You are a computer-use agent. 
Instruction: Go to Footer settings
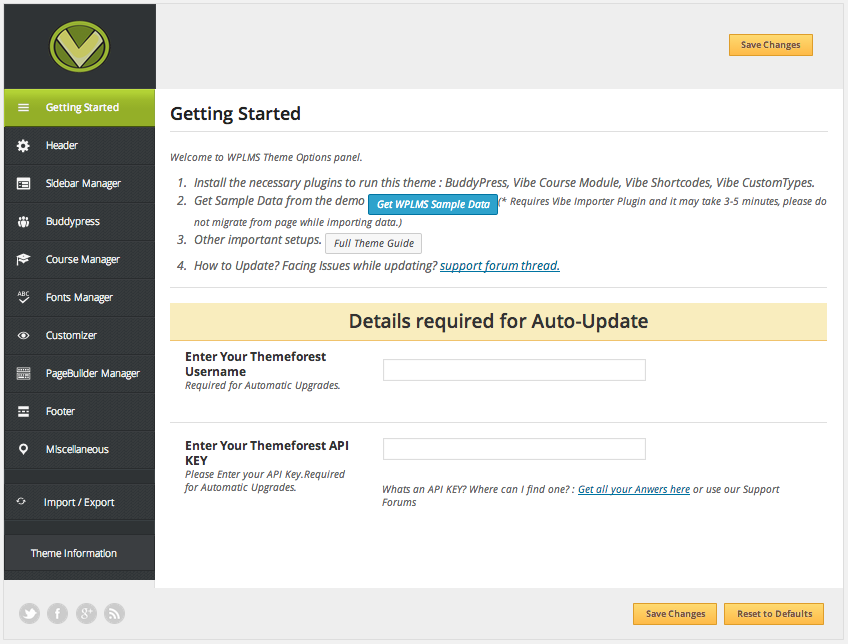pos(80,411)
